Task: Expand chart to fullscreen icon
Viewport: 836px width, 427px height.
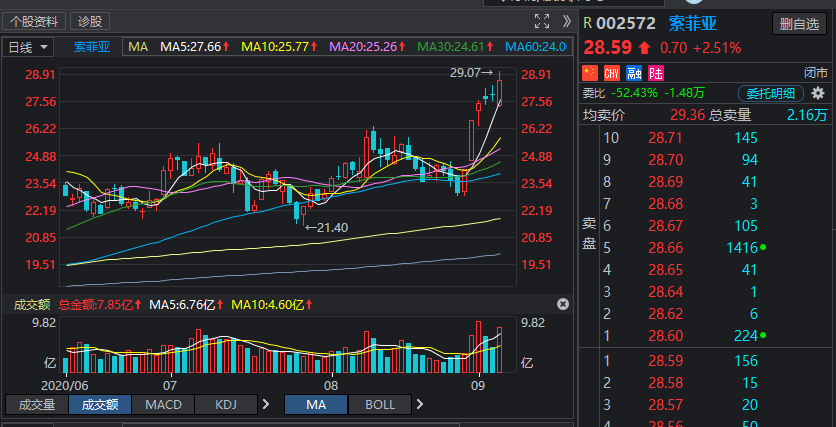Action: pos(542,21)
